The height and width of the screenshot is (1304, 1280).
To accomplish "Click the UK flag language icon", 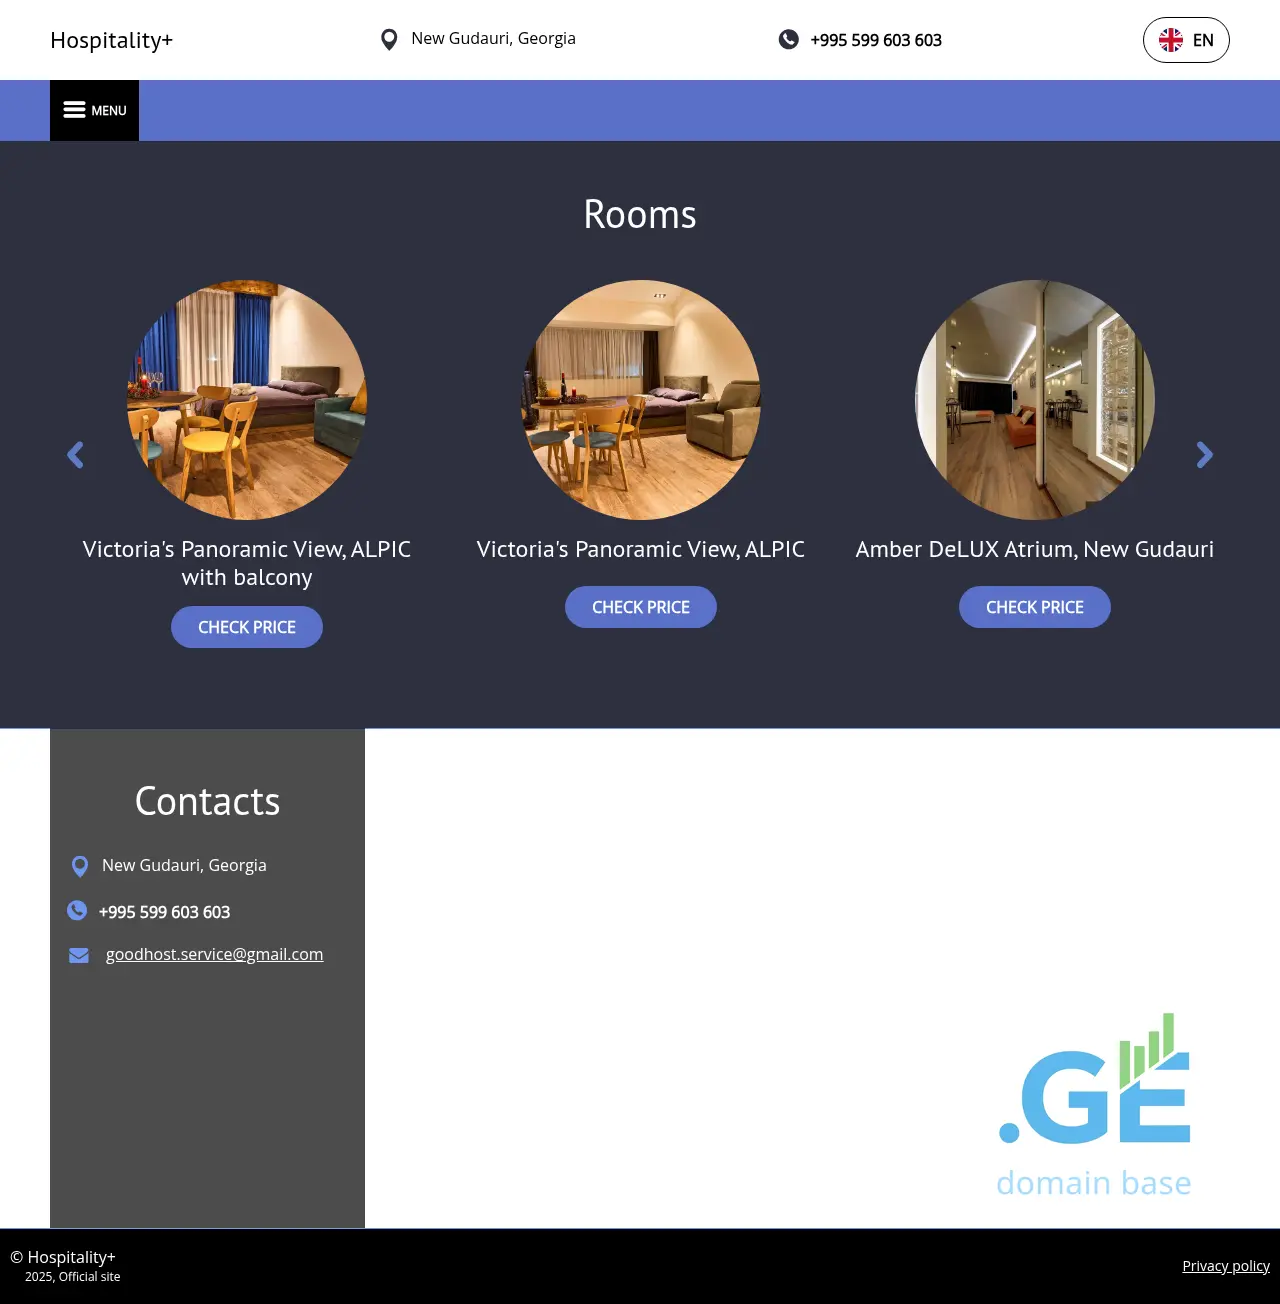I will pos(1170,40).
